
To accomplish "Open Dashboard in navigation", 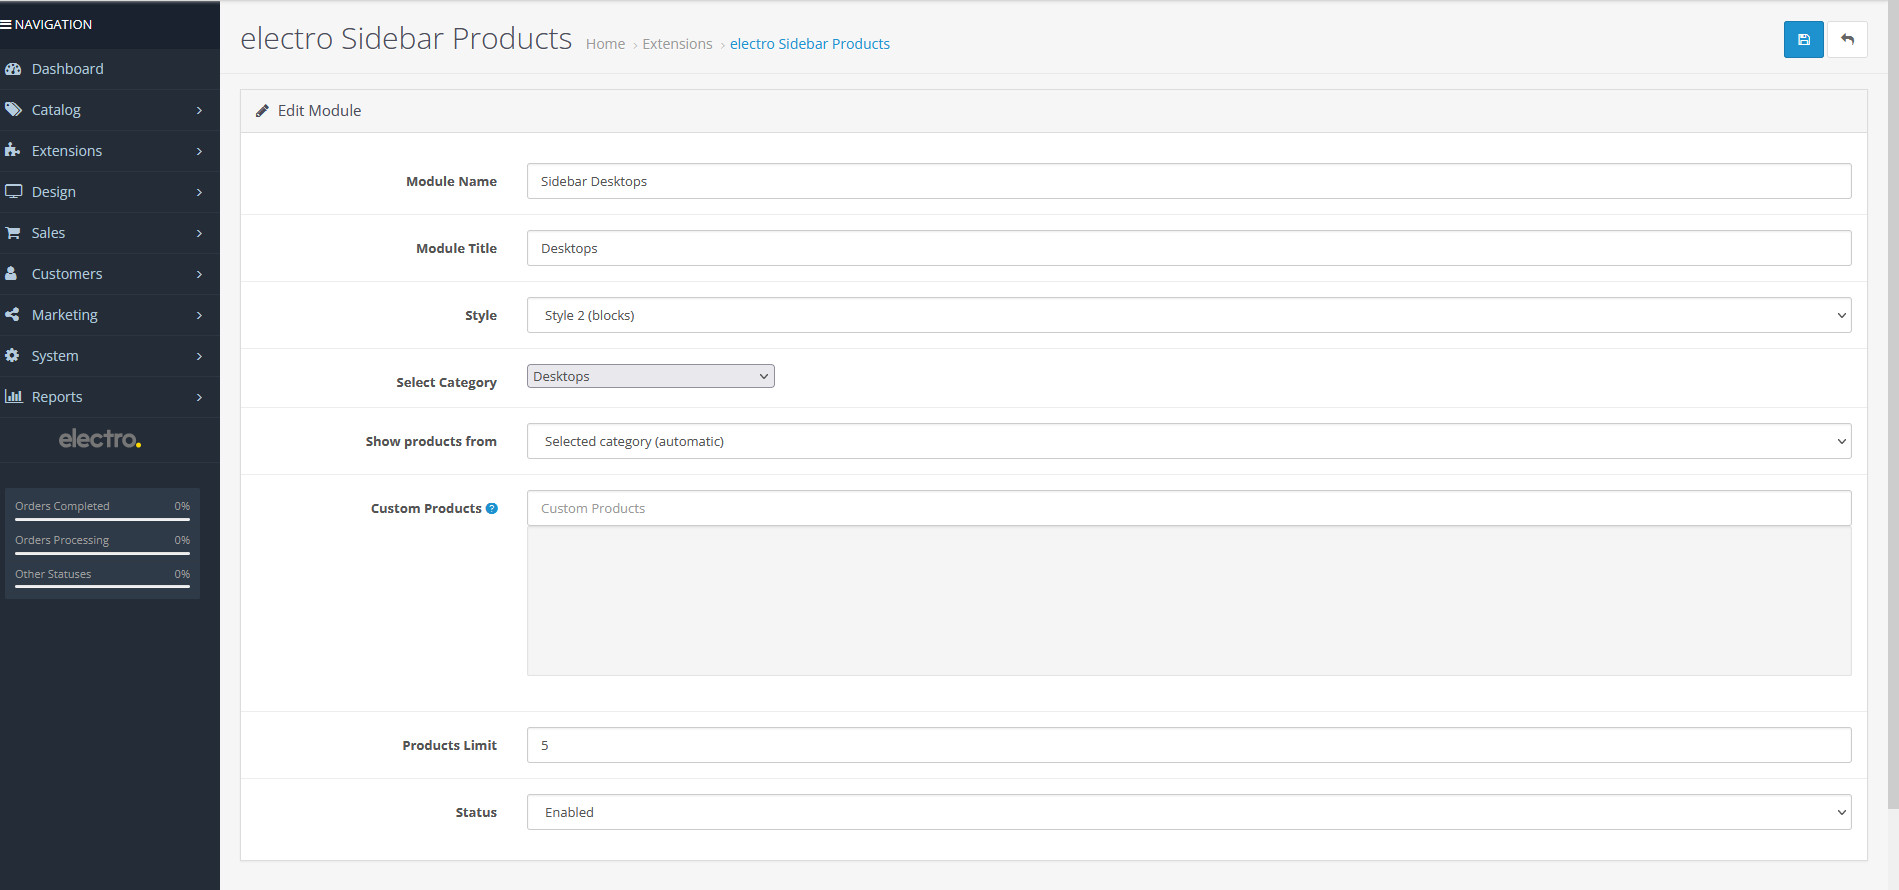I will click(110, 69).
